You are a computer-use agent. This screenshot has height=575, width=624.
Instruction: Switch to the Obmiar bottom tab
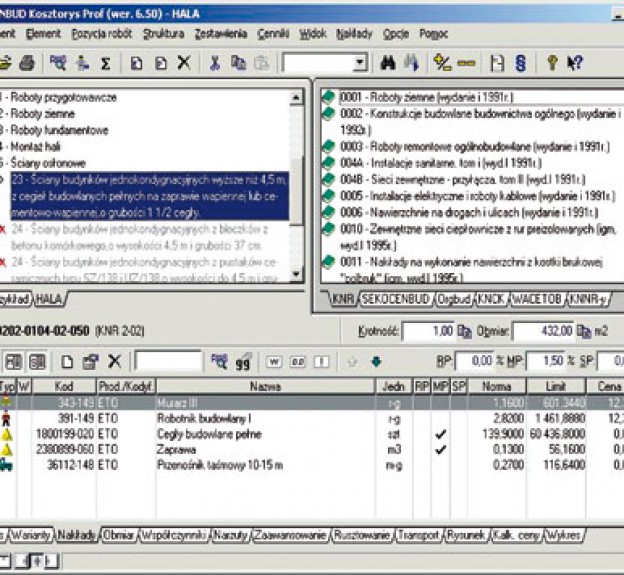click(x=118, y=535)
